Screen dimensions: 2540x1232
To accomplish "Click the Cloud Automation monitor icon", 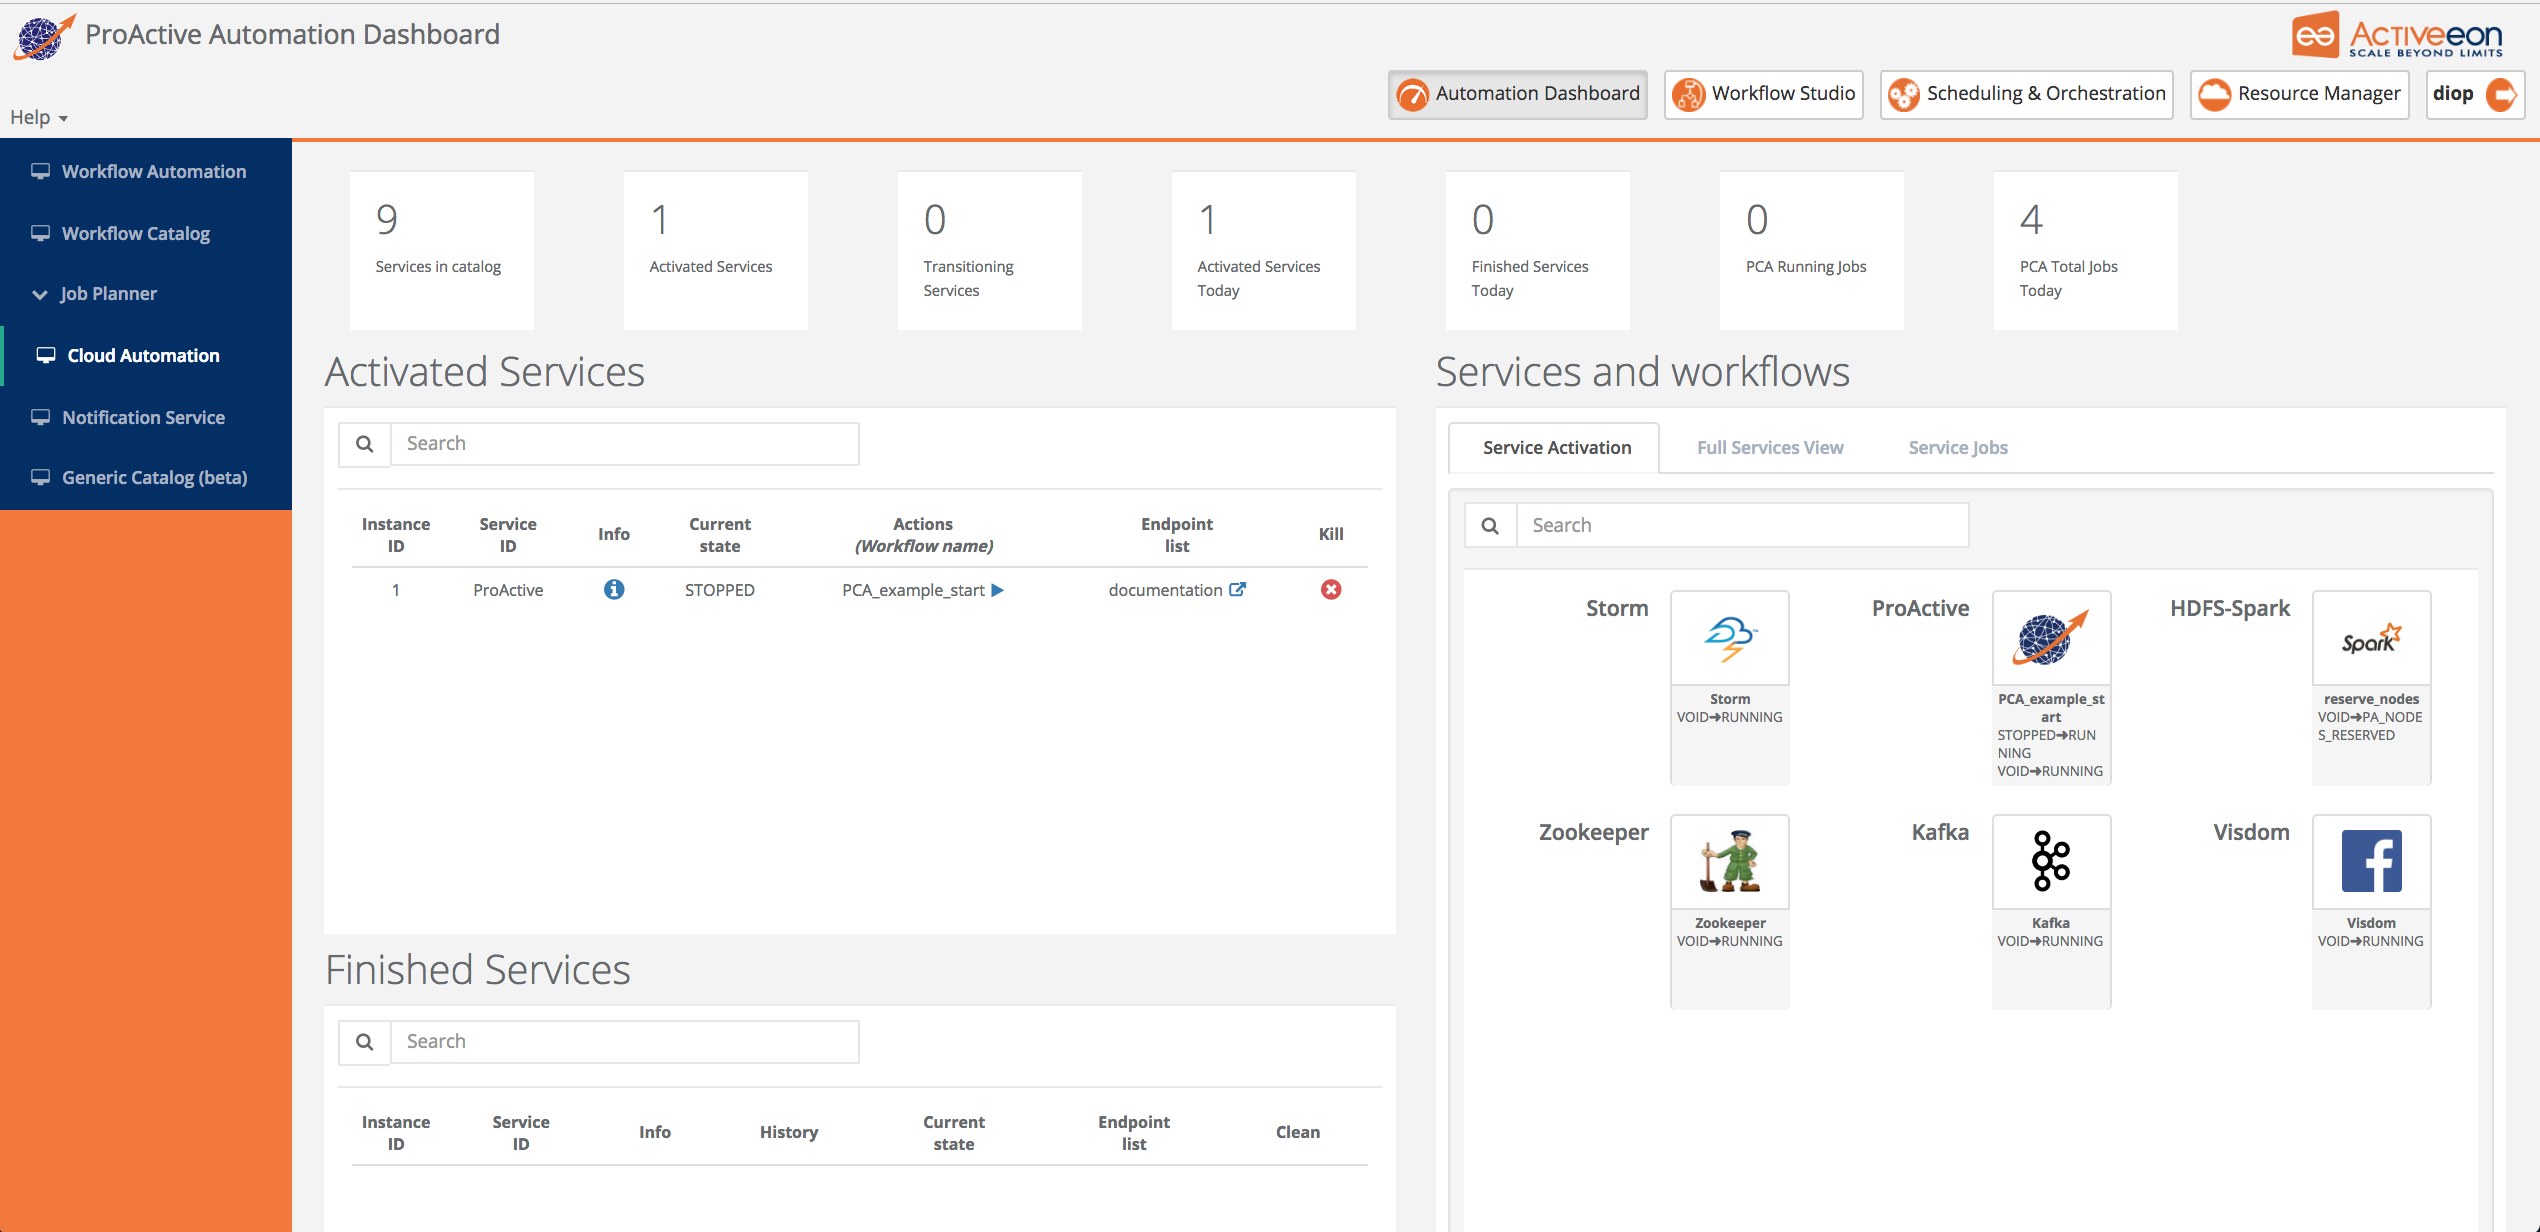I will (46, 355).
